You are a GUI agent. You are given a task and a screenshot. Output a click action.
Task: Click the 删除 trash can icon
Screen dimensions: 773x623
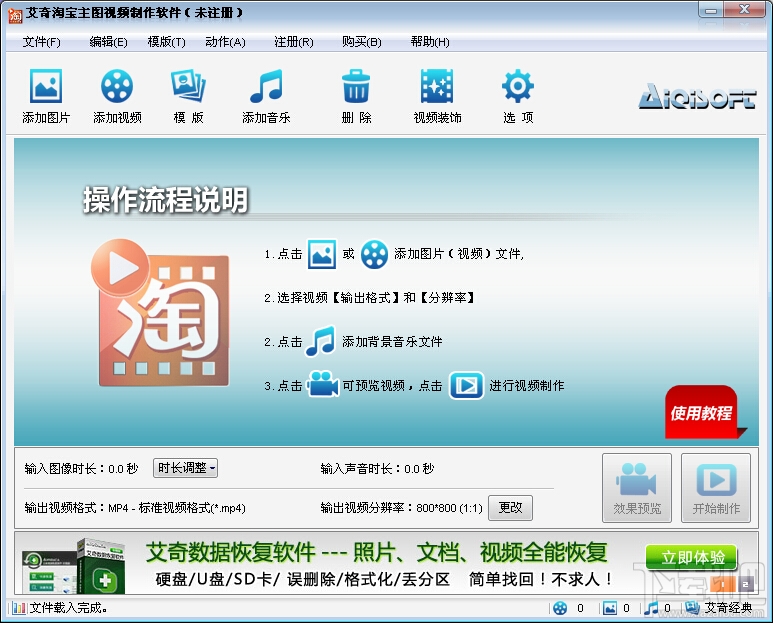tap(356, 86)
